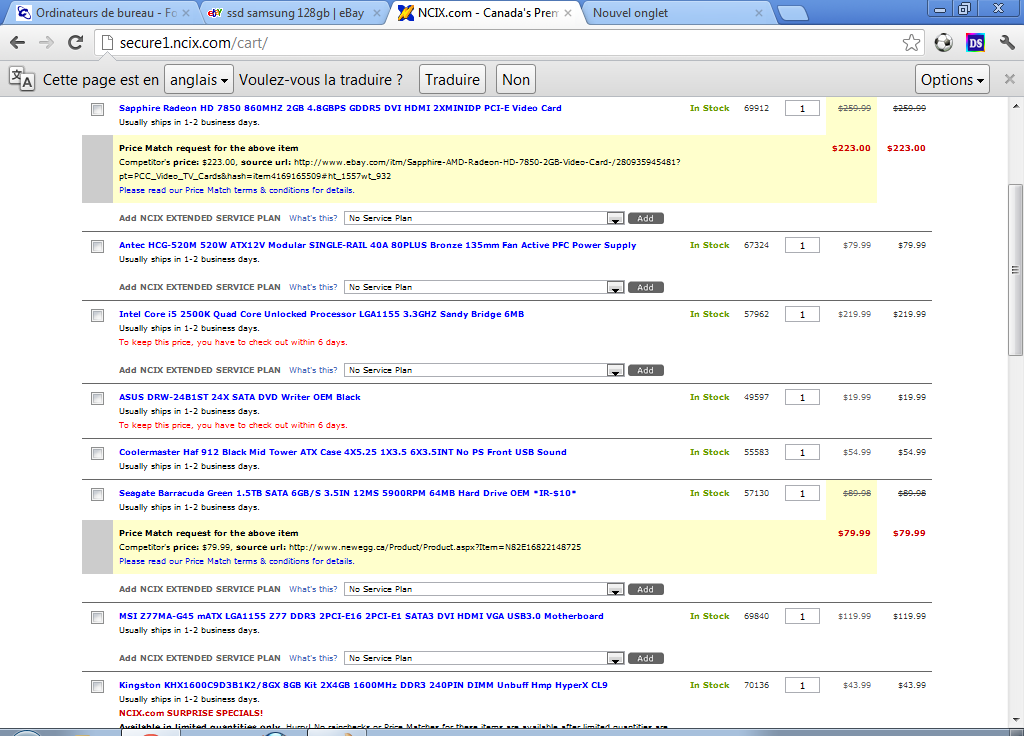Image resolution: width=1024 pixels, height=736 pixels.
Task: Open Chrome's wrench menu
Action: coord(1007,43)
